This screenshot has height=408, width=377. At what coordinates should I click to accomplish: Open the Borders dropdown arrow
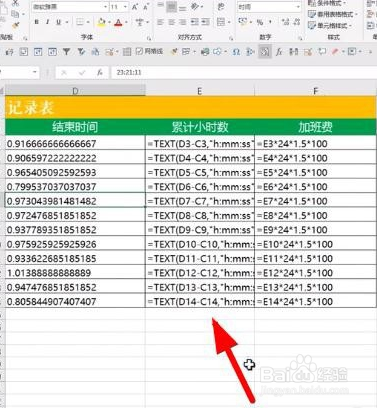pyautogui.click(x=88, y=22)
